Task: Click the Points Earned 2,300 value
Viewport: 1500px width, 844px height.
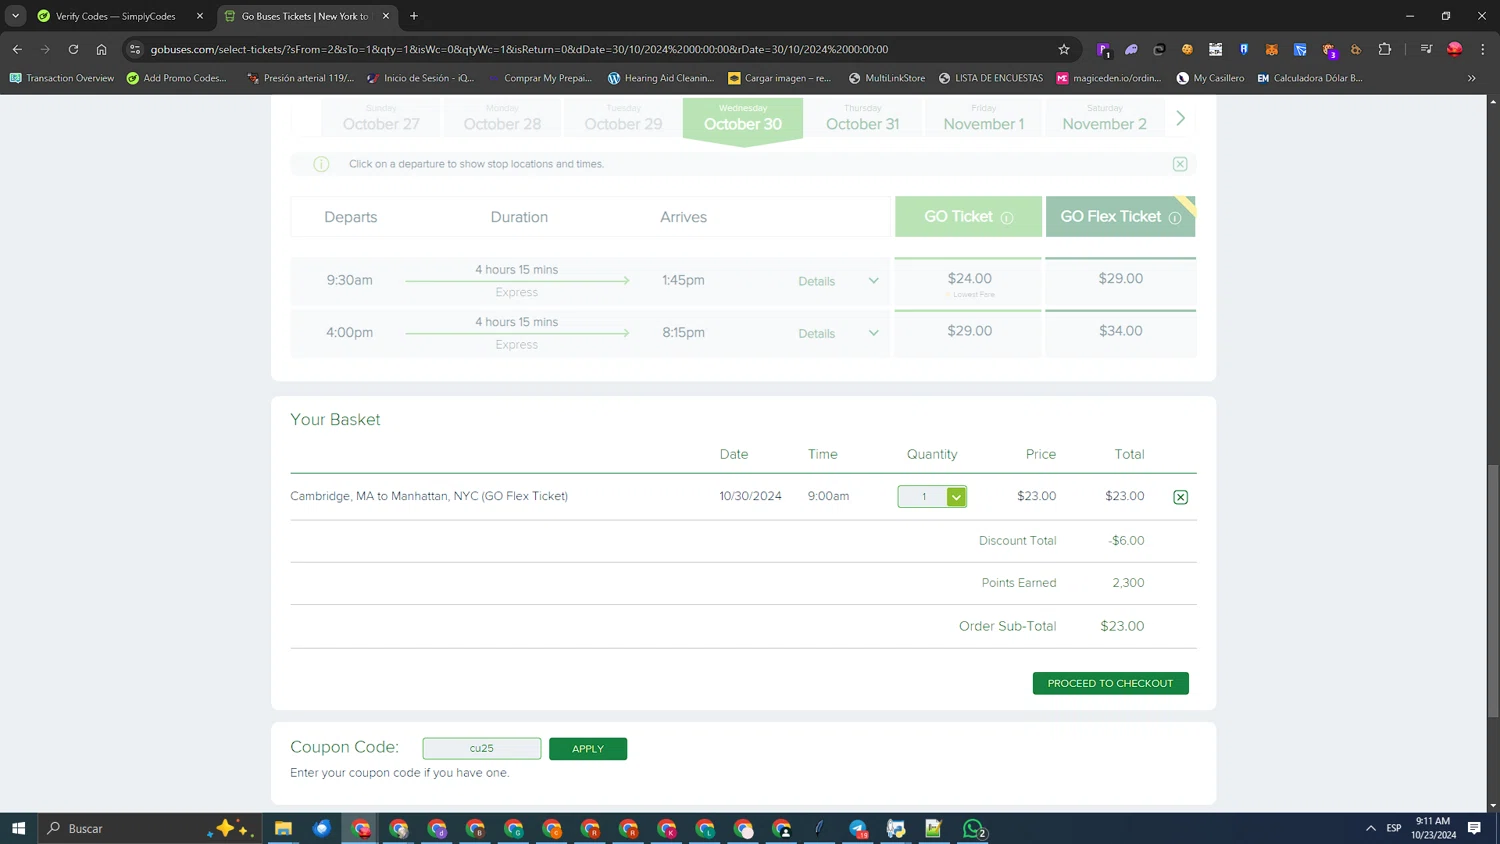Action: (1128, 583)
